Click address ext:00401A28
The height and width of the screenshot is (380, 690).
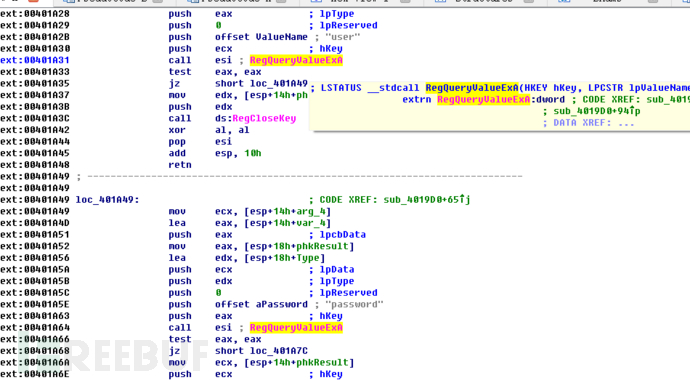(x=35, y=14)
